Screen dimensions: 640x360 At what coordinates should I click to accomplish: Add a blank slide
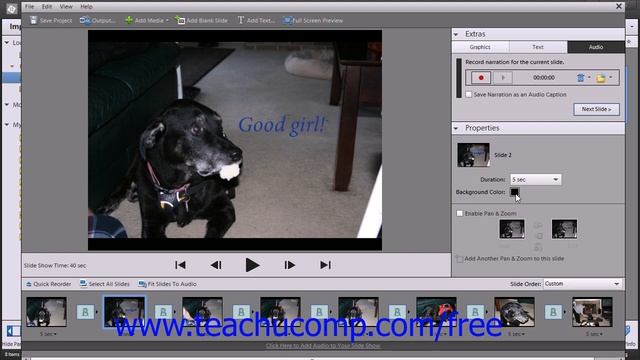(x=202, y=20)
